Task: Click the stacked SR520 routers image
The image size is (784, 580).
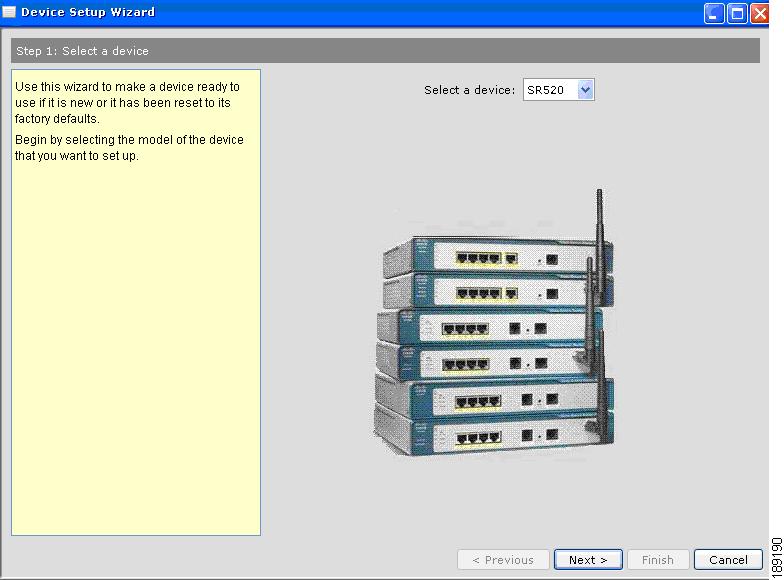Action: tap(494, 324)
